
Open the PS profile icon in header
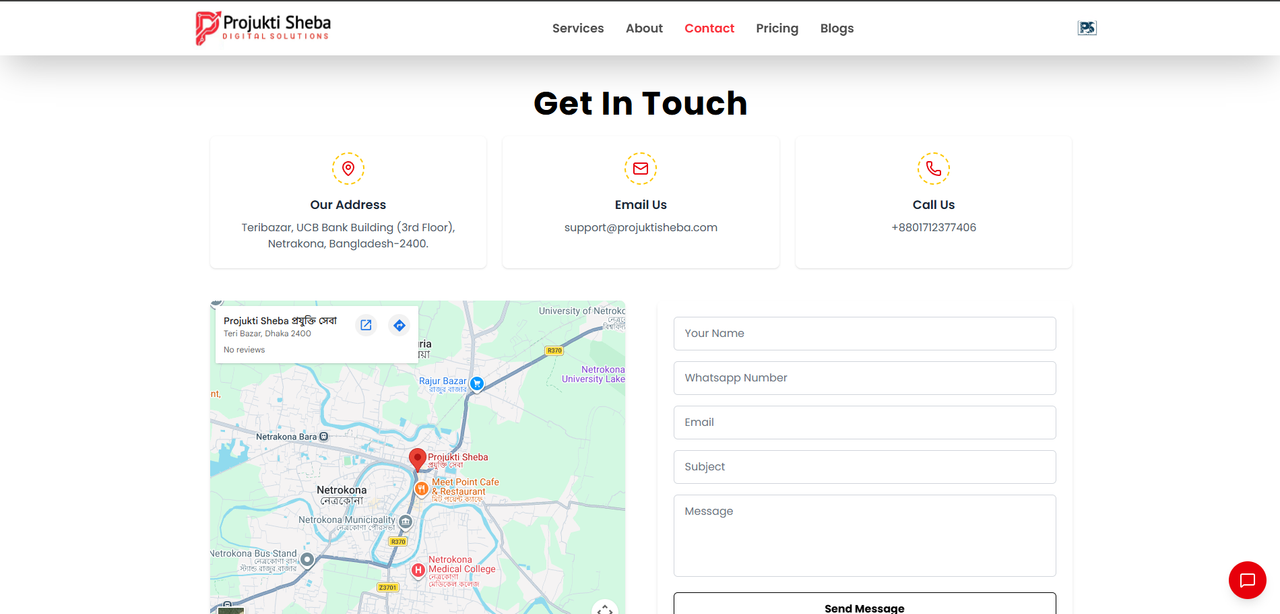pyautogui.click(x=1087, y=28)
